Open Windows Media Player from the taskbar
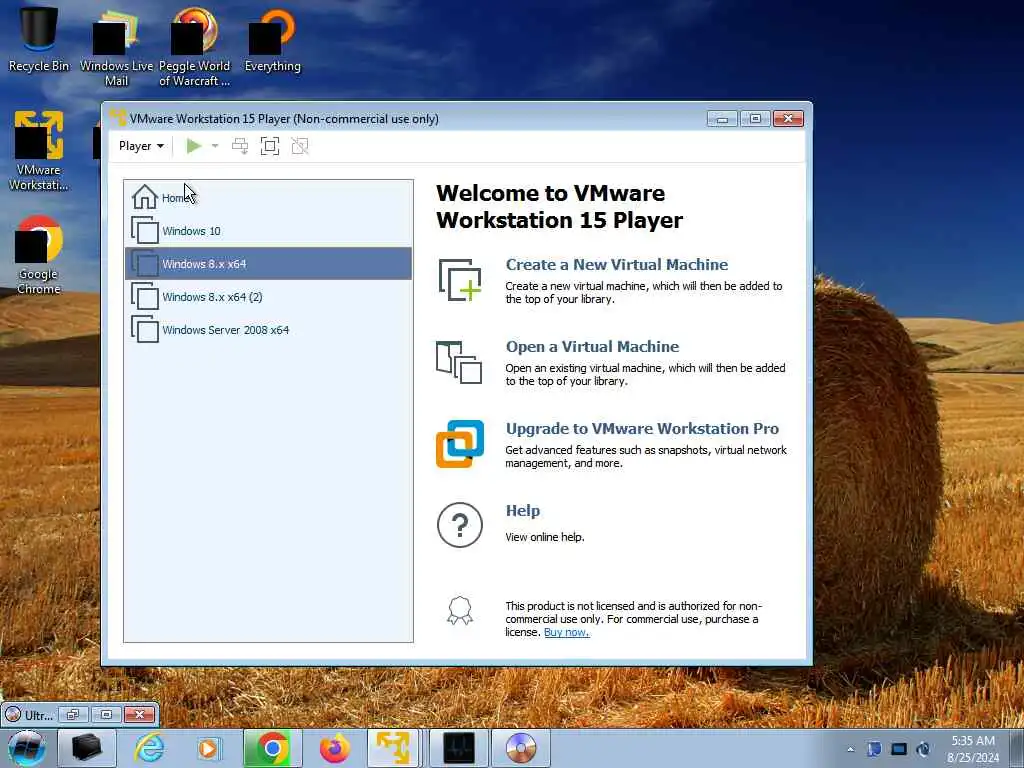Image resolution: width=1024 pixels, height=768 pixels. pos(208,748)
